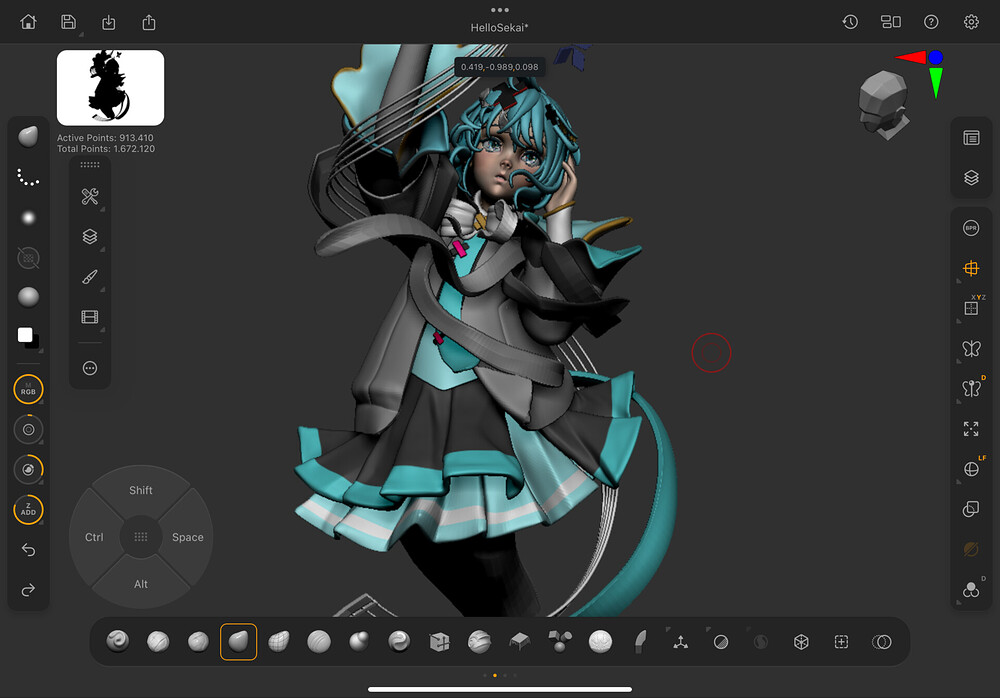
Task: Open the settings gear icon
Action: 971,22
